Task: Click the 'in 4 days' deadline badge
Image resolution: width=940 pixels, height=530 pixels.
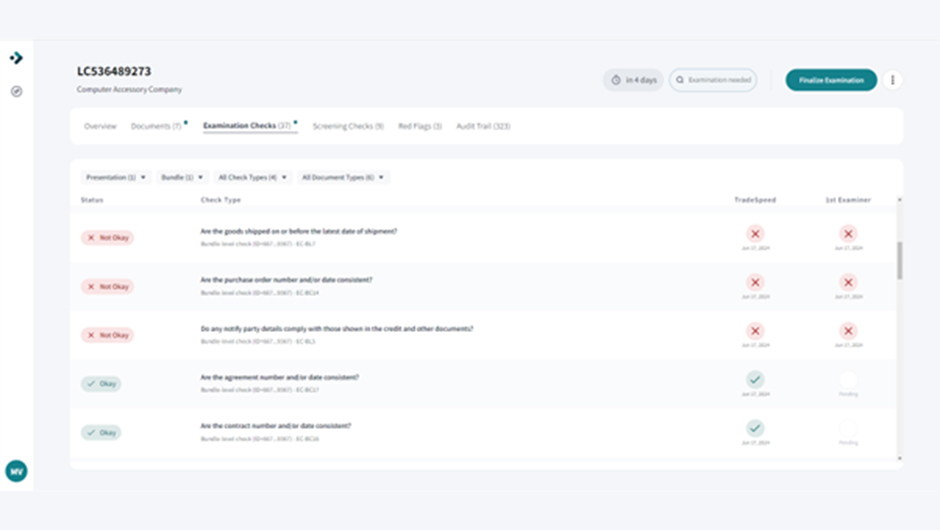Action: [x=633, y=80]
